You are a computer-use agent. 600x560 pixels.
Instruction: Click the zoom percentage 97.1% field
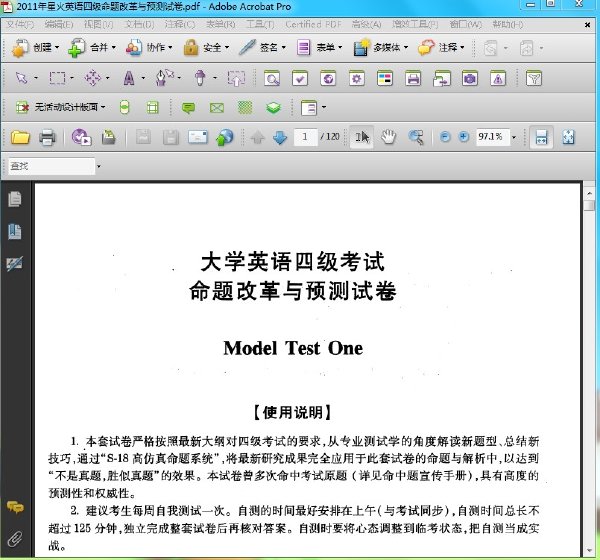point(493,137)
